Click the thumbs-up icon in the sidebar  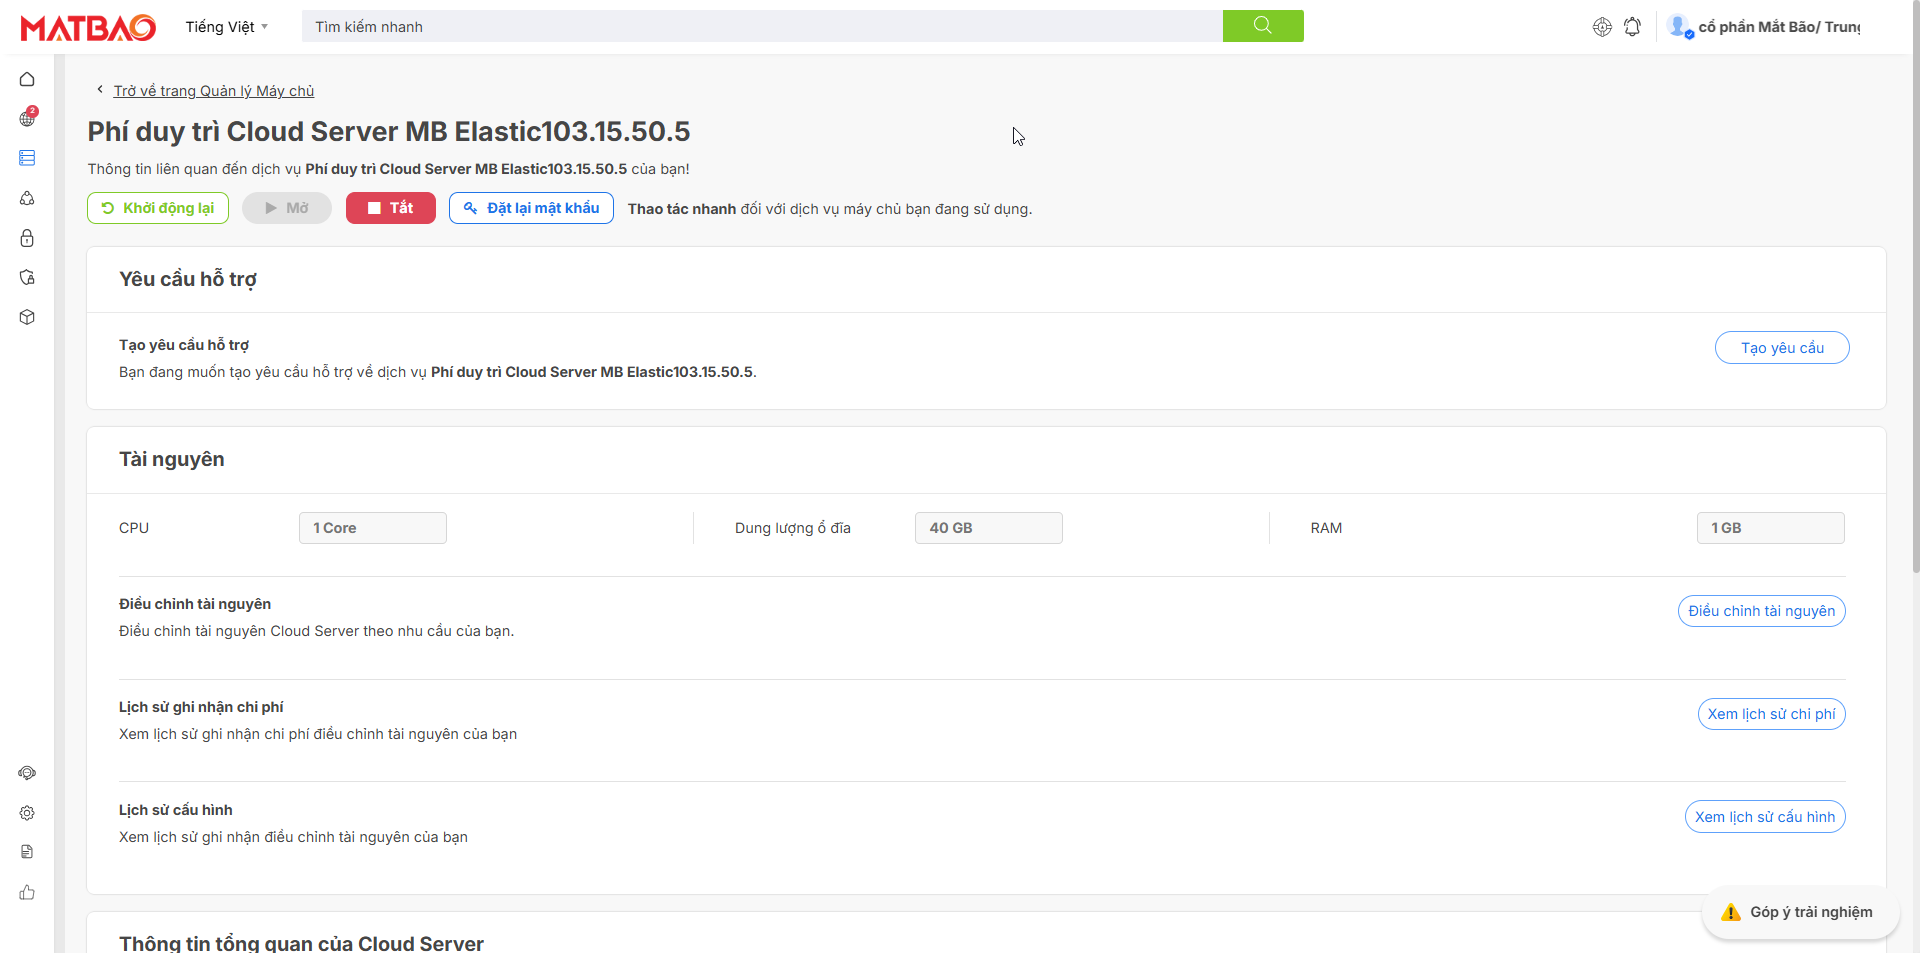pos(27,892)
